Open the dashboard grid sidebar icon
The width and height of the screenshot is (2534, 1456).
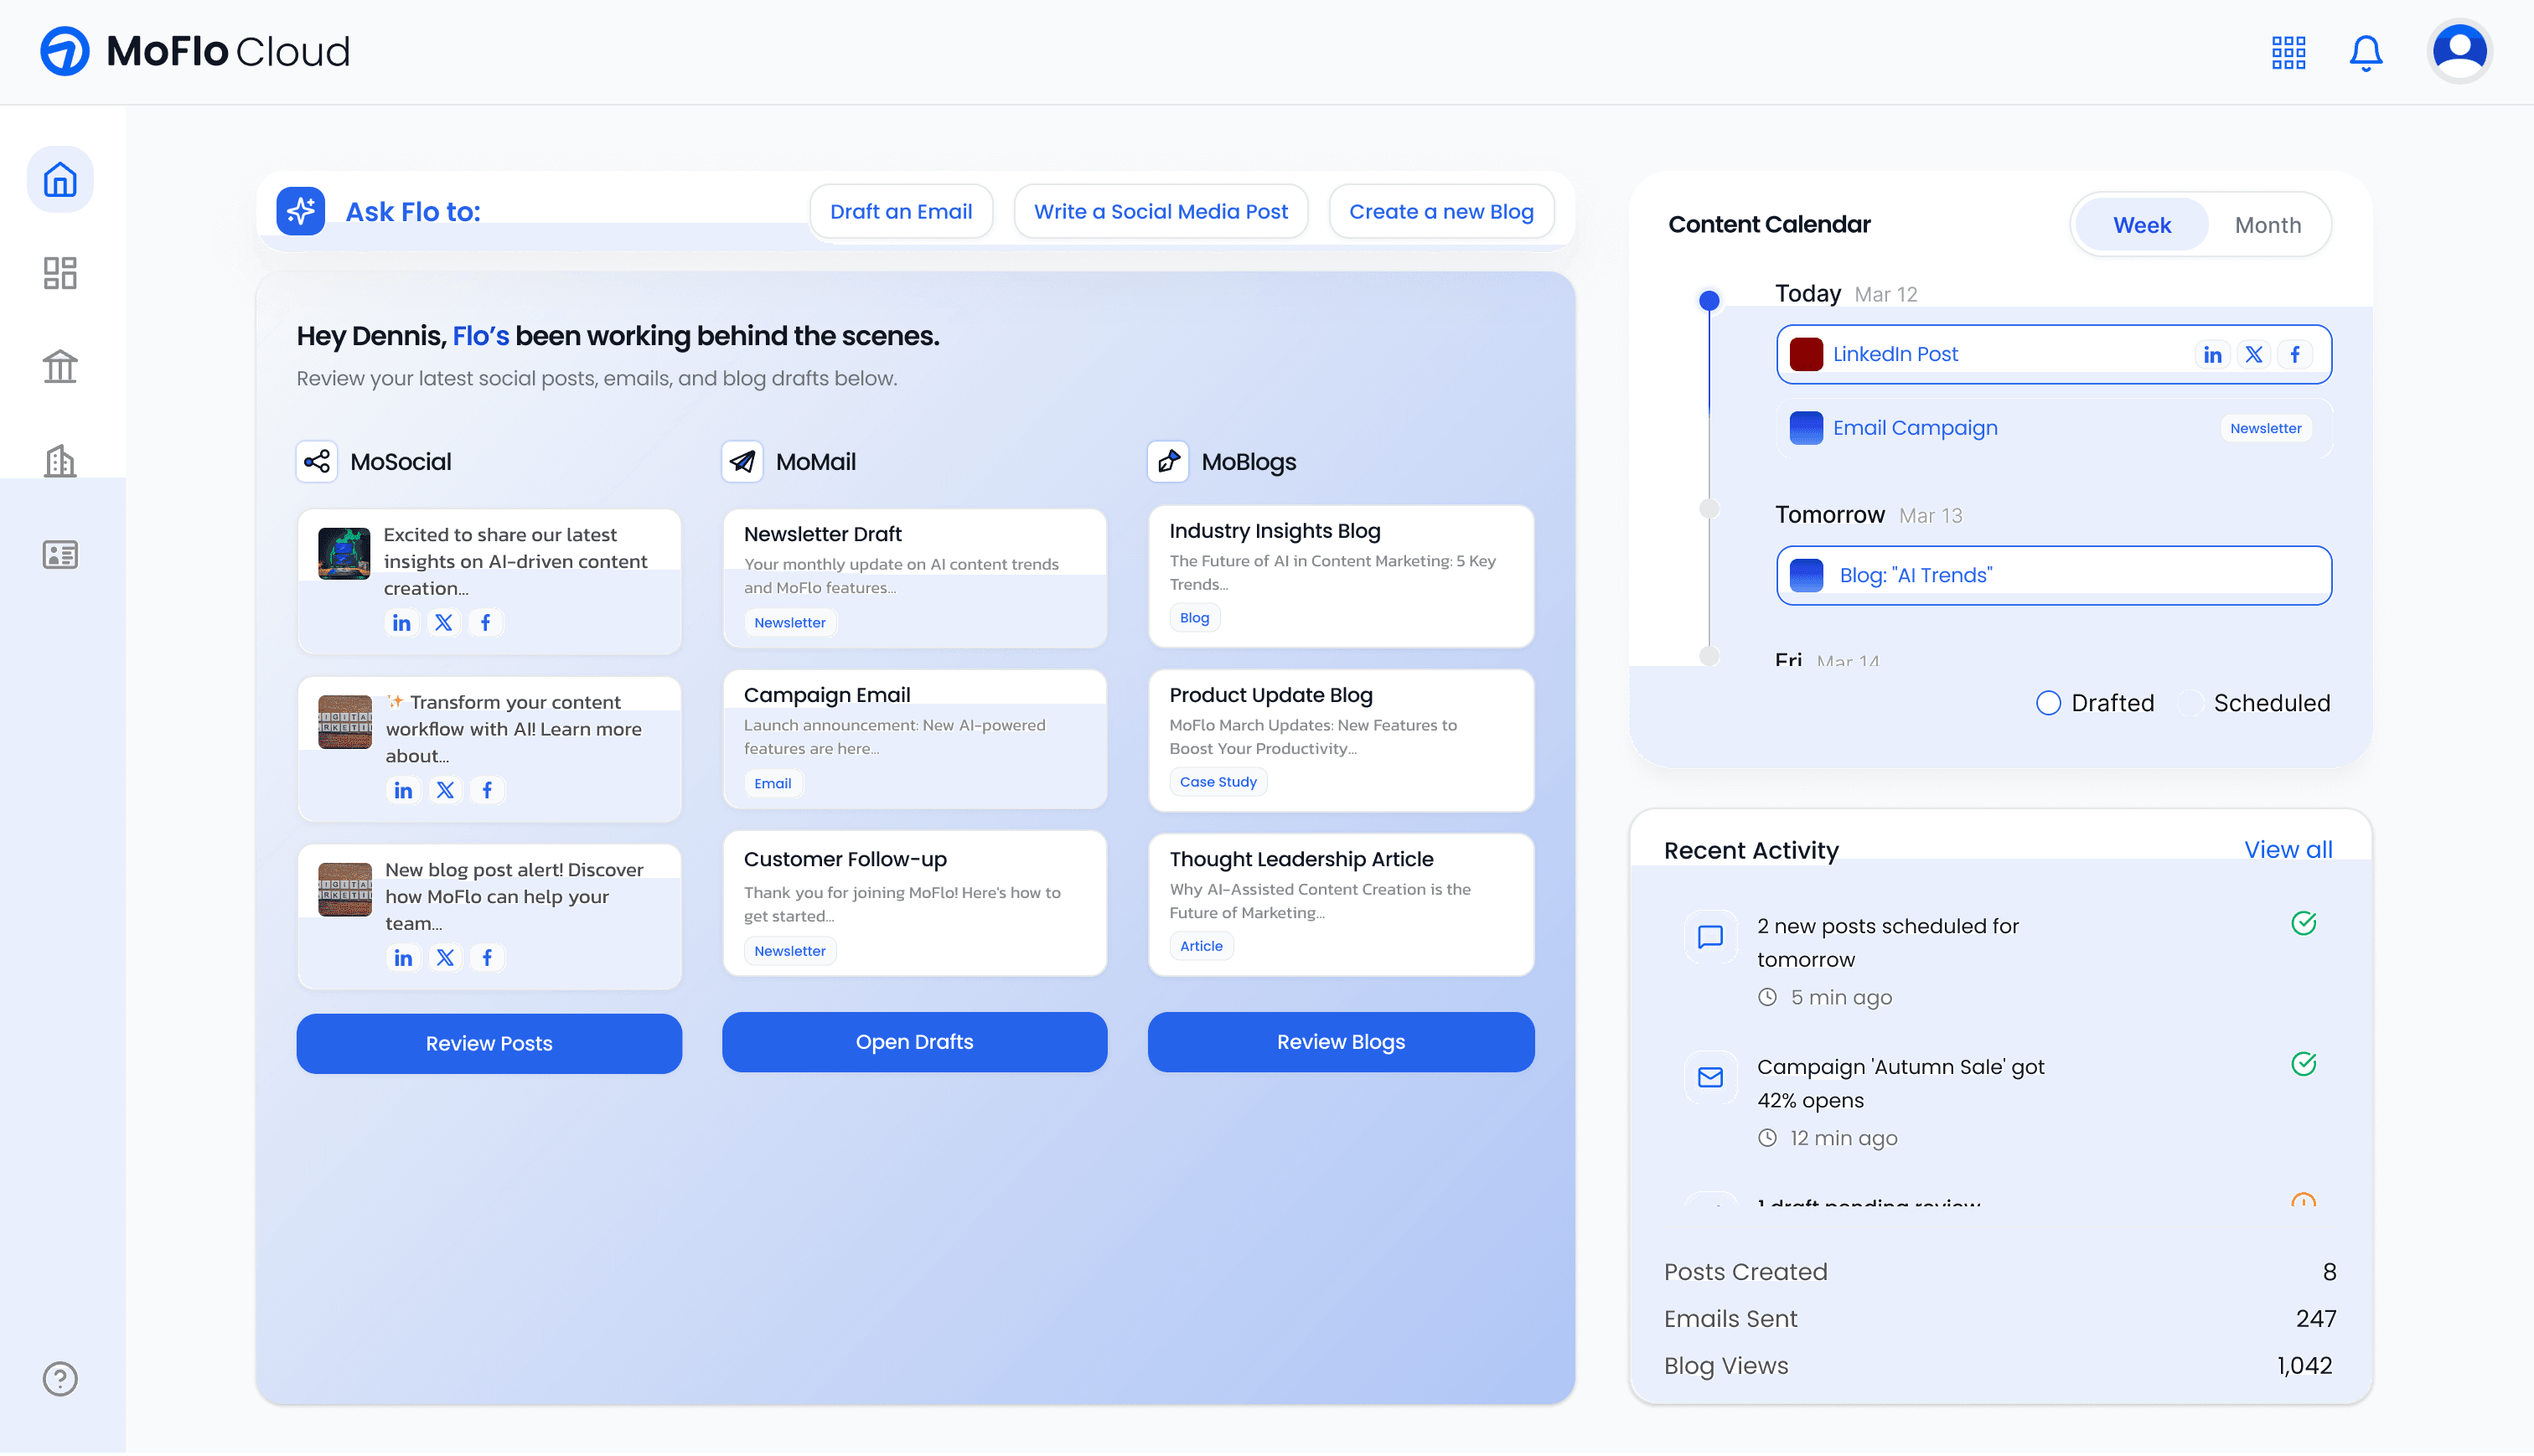60,273
